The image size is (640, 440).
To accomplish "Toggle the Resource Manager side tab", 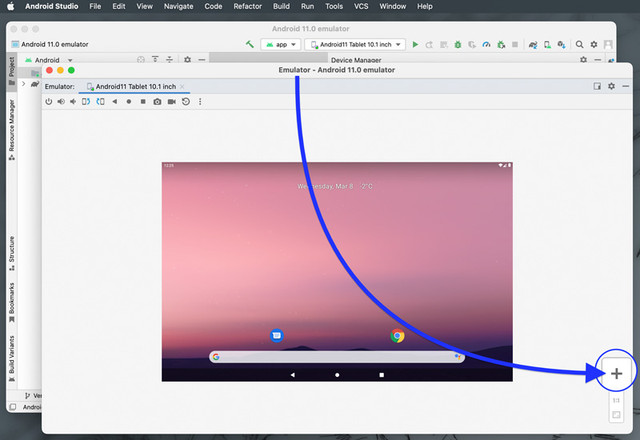I will point(12,130).
